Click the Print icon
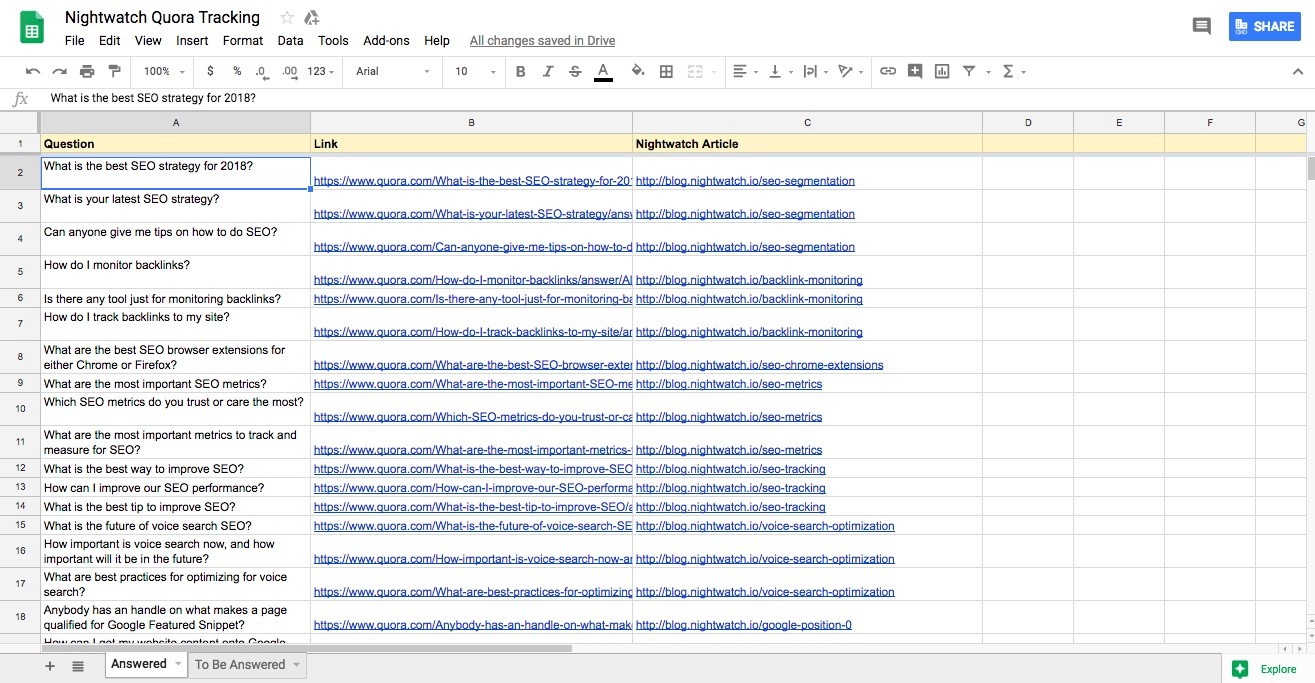 coord(87,71)
